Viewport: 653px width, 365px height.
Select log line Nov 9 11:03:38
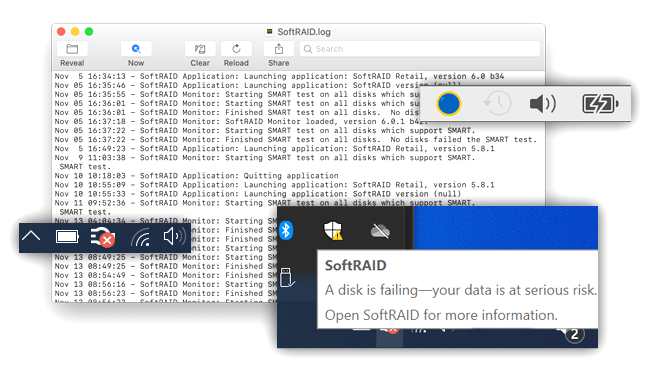[x=265, y=158]
